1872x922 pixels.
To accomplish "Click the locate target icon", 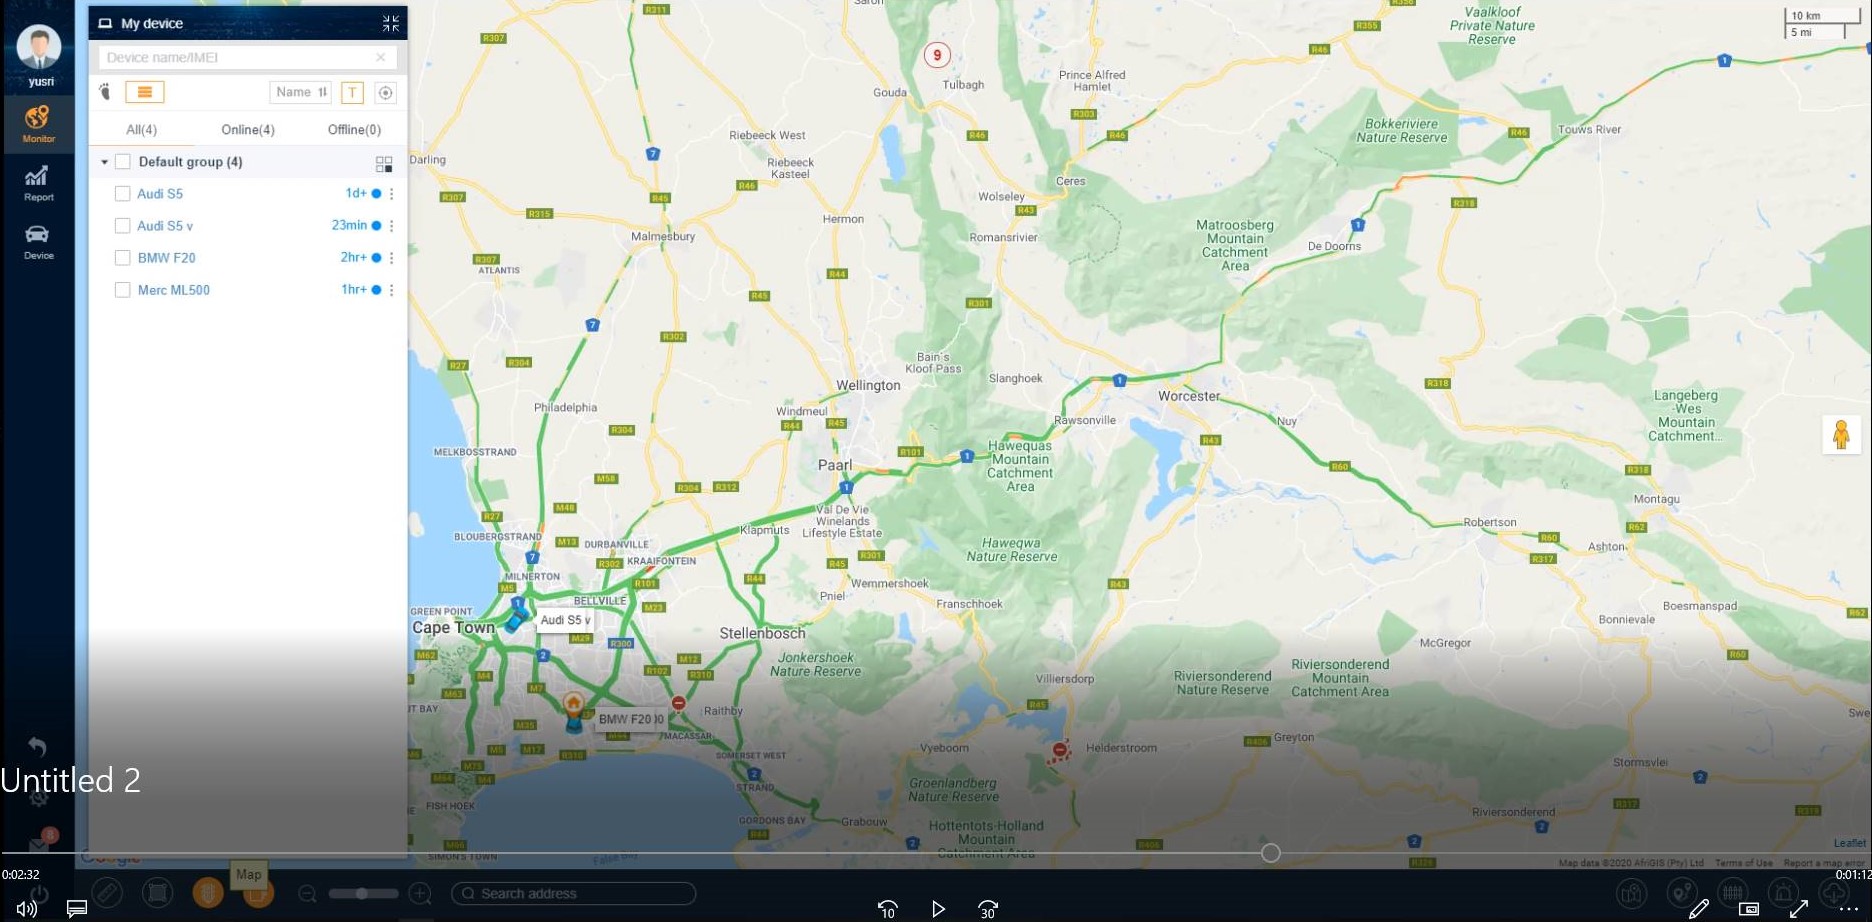I will pyautogui.click(x=385, y=92).
